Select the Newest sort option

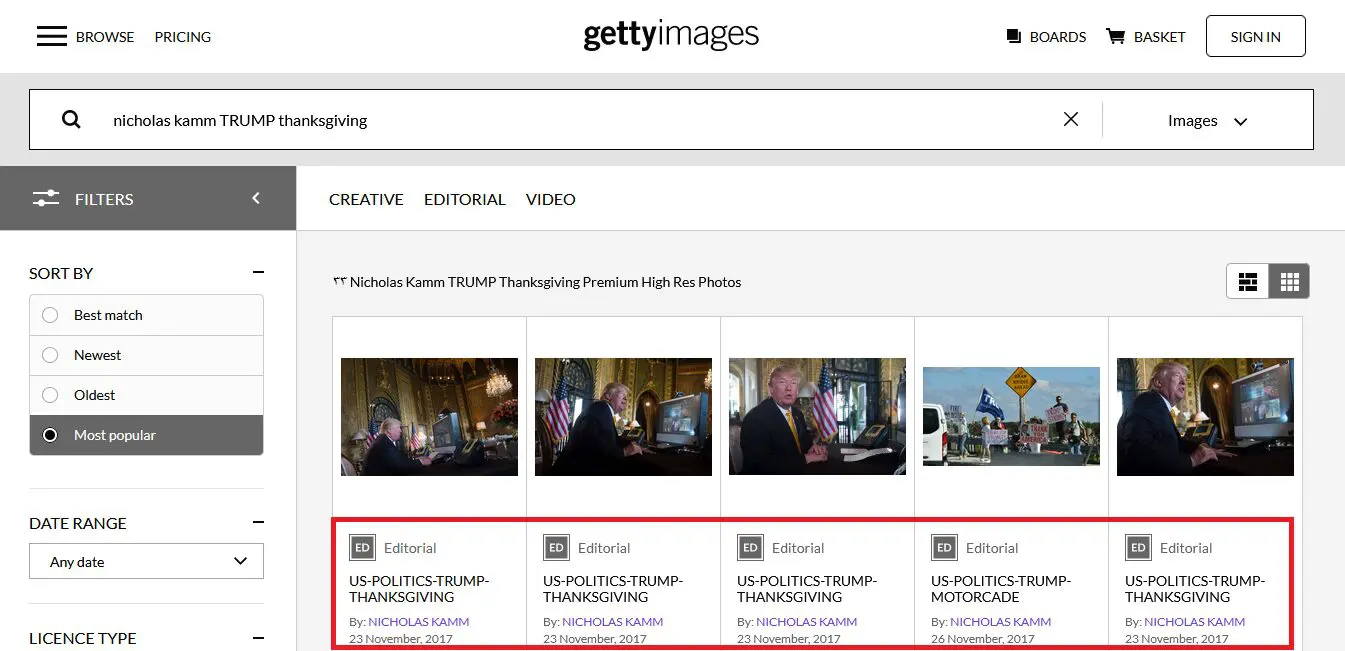coord(147,355)
